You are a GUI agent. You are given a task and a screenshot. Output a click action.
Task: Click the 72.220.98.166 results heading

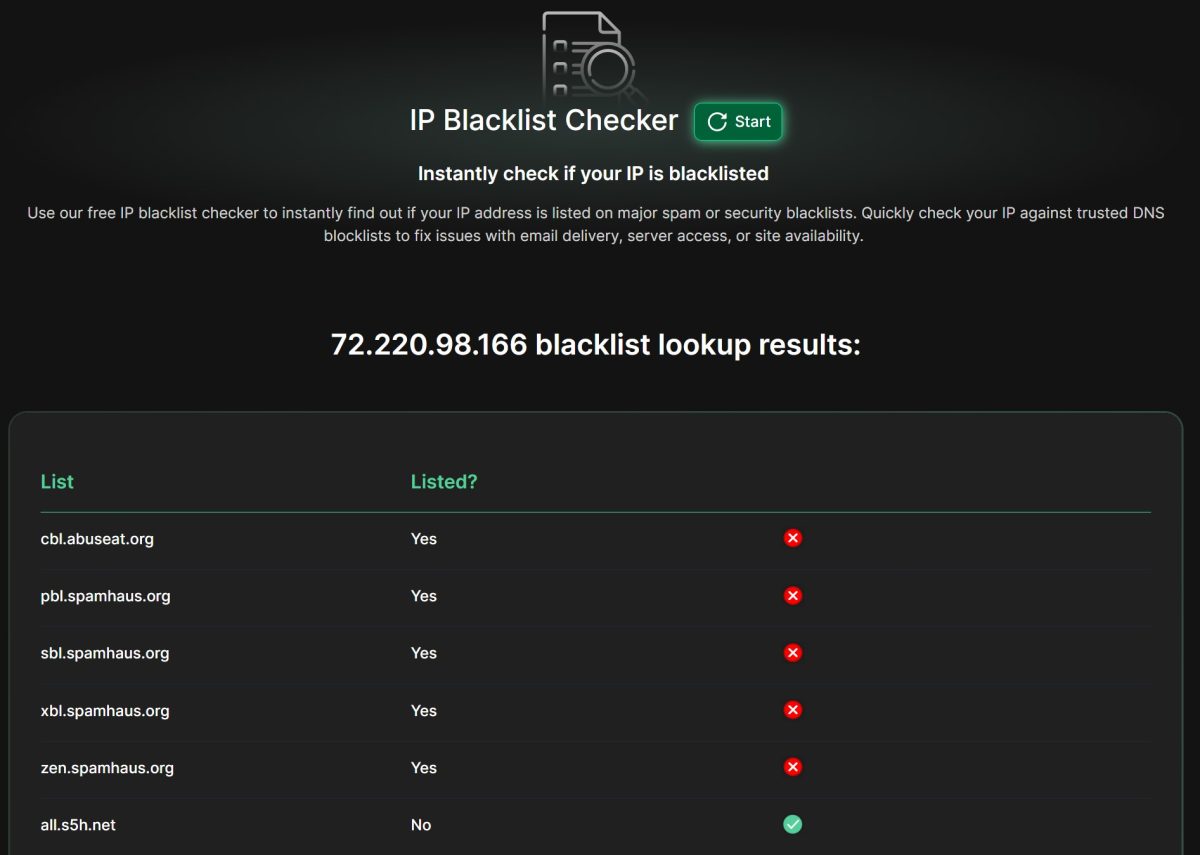click(595, 344)
